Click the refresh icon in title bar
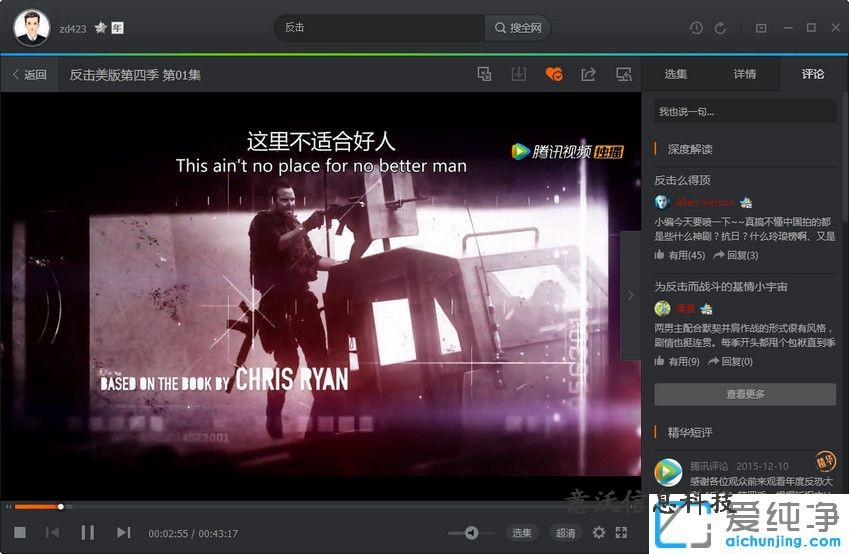The height and width of the screenshot is (554, 849). [720, 28]
